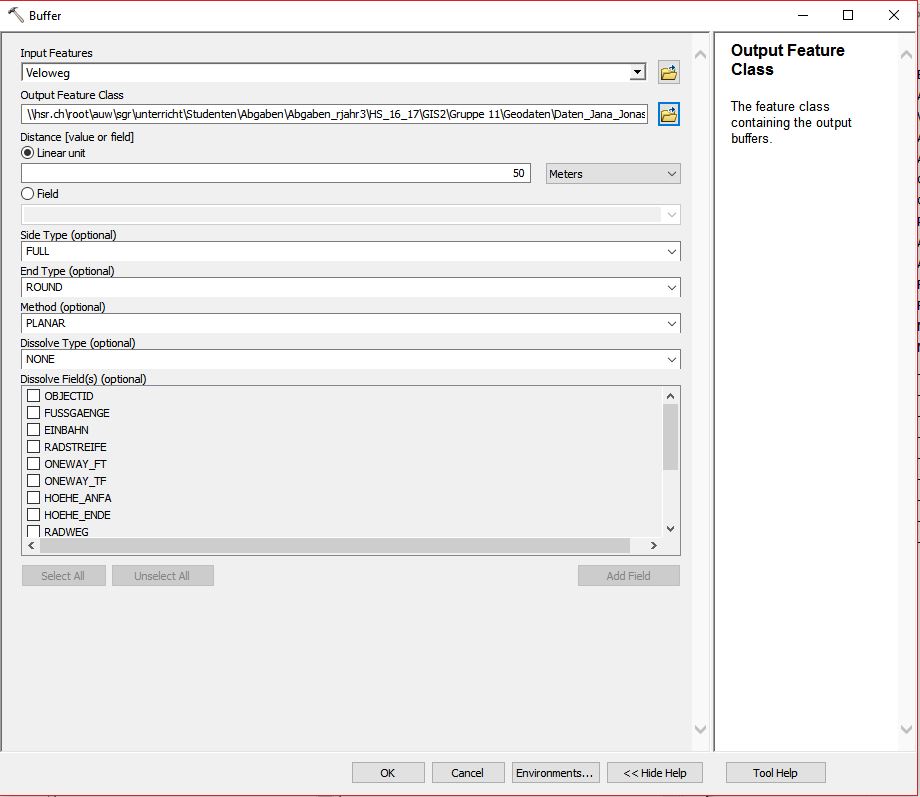
Task: Click the Output Feature Class browse folder icon
Action: (669, 114)
